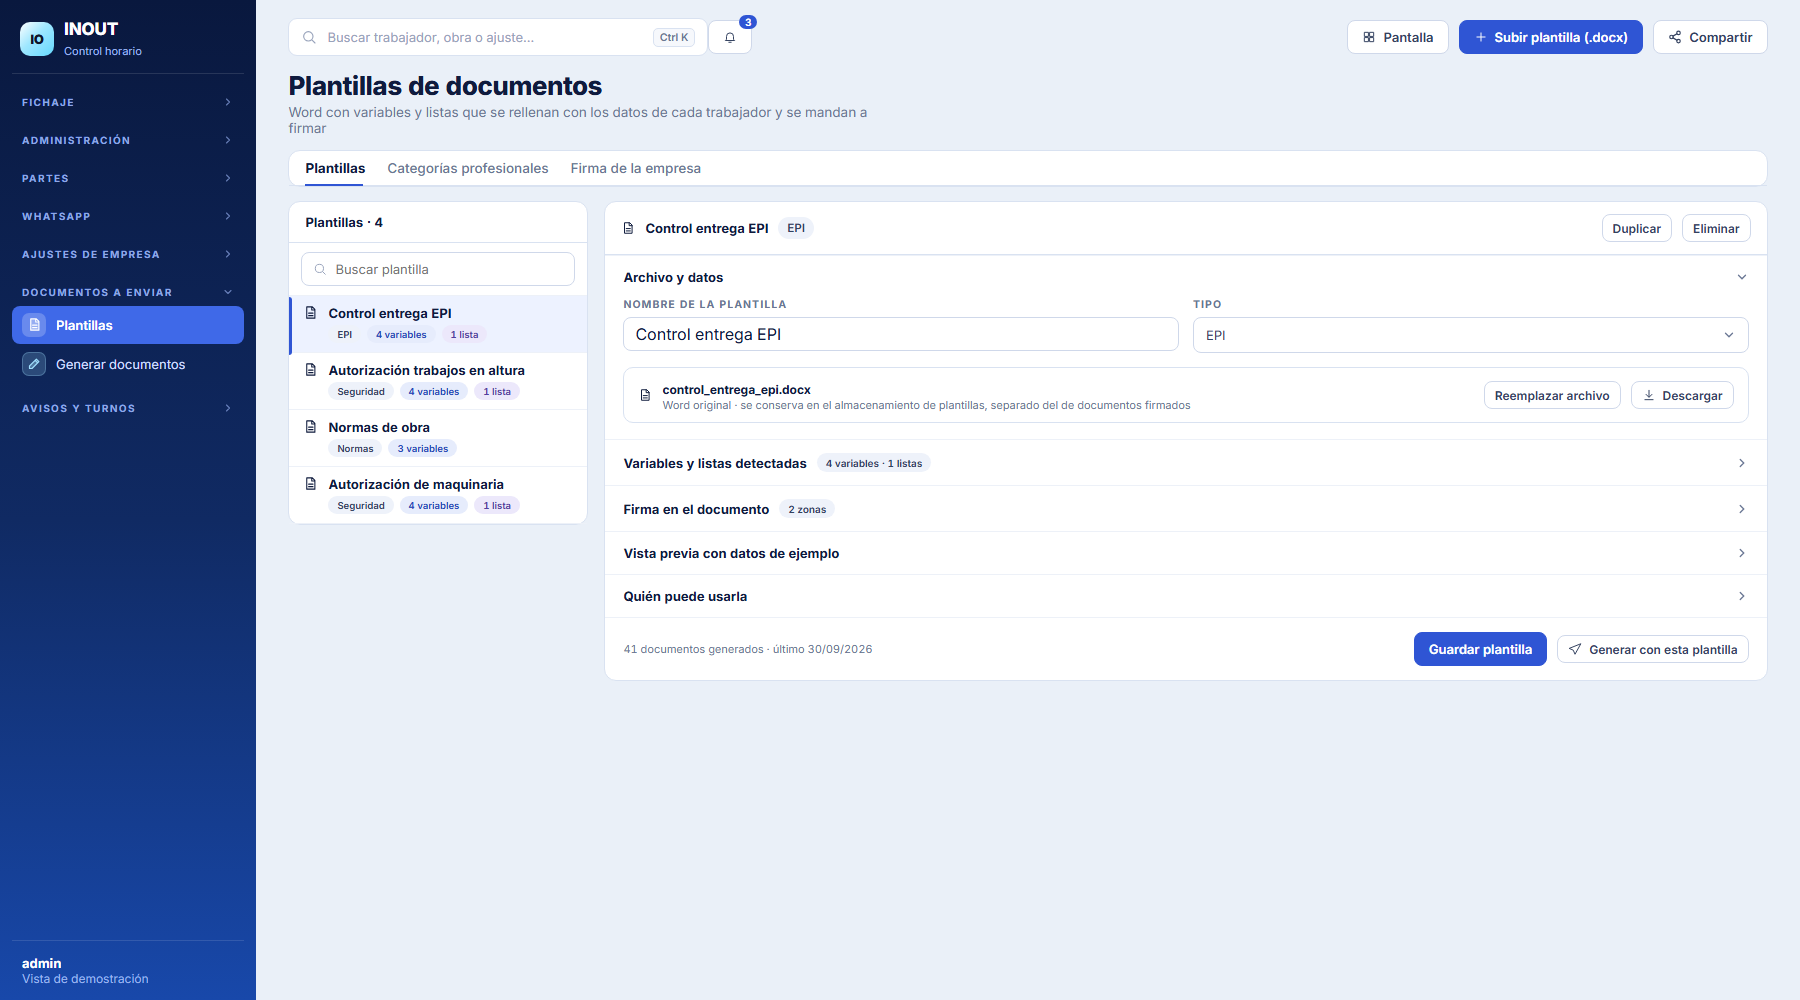
Task: Switch to Categorías profesionales tab
Action: click(x=468, y=169)
